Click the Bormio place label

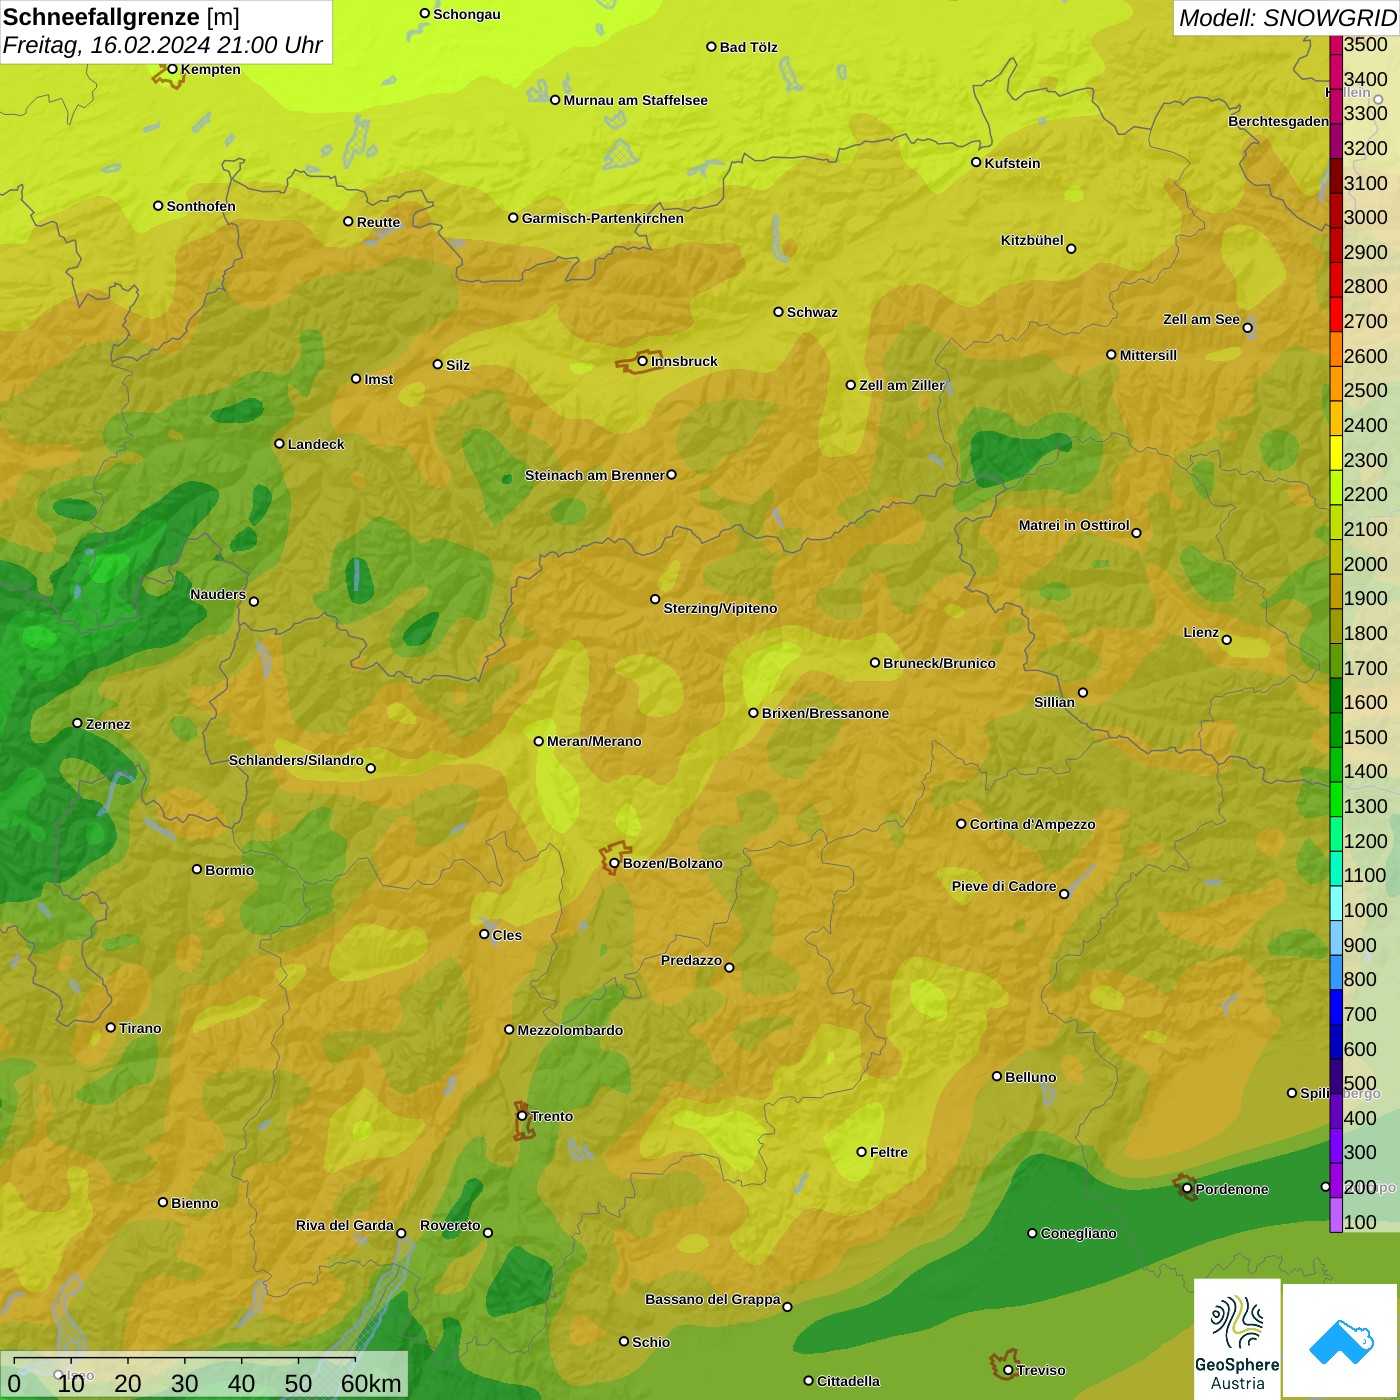pyautogui.click(x=229, y=870)
